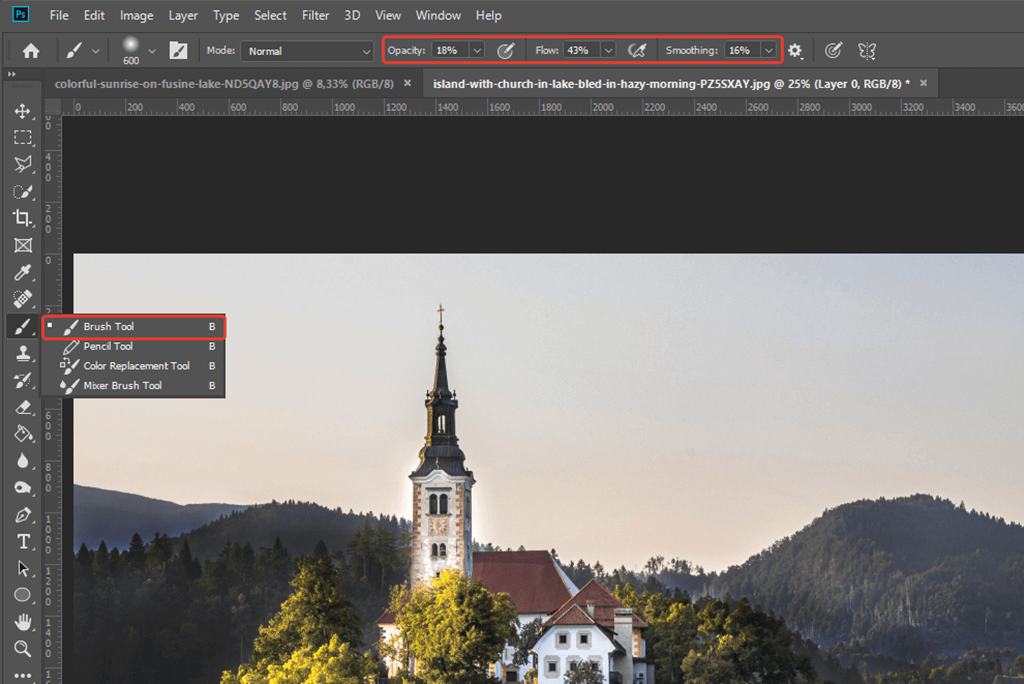Select the Eraser tool
The image size is (1024, 684).
click(23, 407)
